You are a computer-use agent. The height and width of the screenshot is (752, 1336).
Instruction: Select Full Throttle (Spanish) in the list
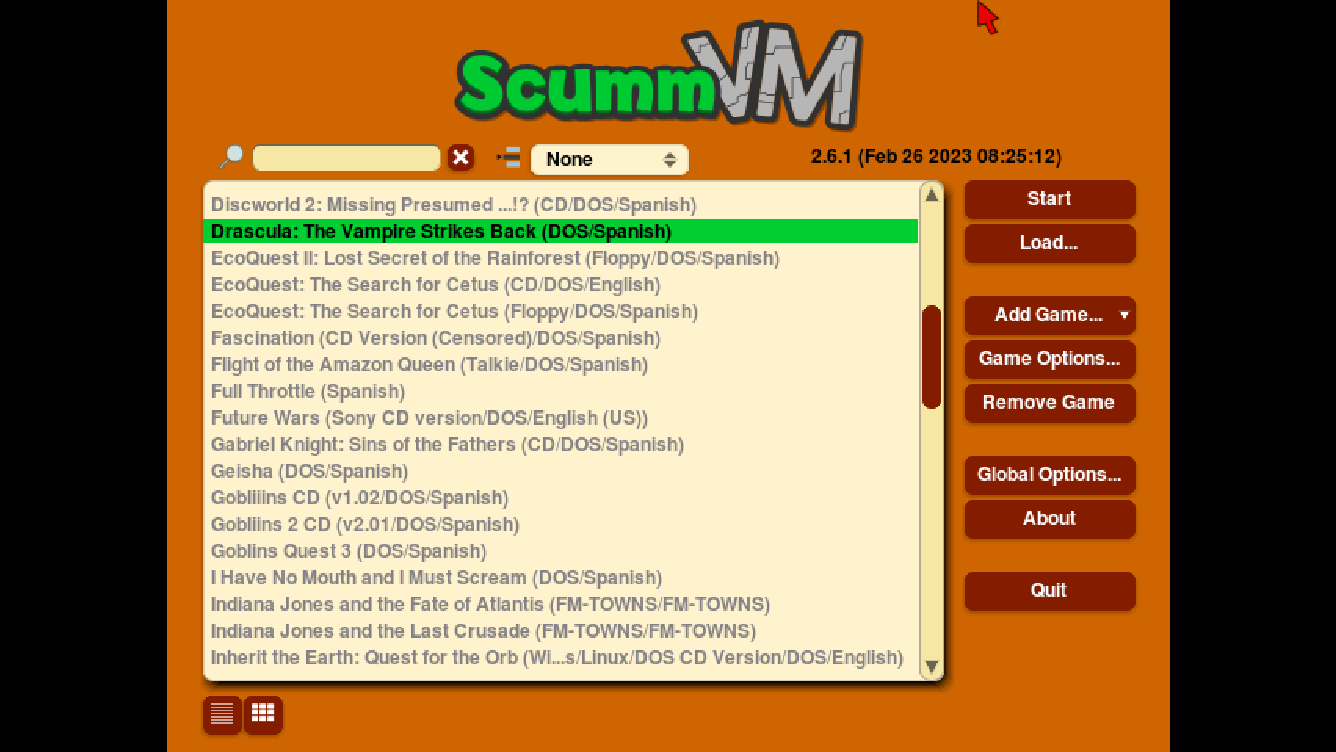pyautogui.click(x=307, y=391)
